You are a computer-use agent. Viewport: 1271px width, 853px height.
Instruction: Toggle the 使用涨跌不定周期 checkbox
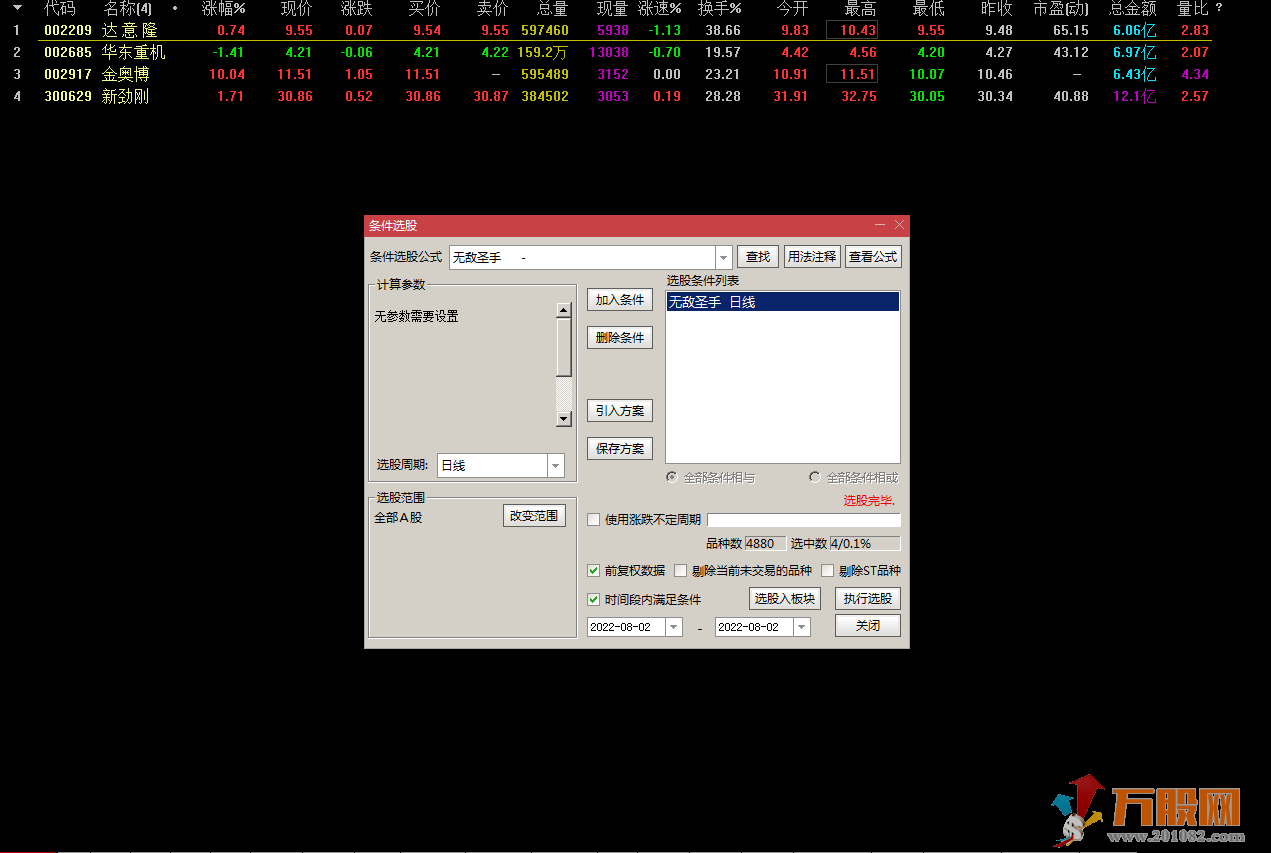tap(594, 520)
